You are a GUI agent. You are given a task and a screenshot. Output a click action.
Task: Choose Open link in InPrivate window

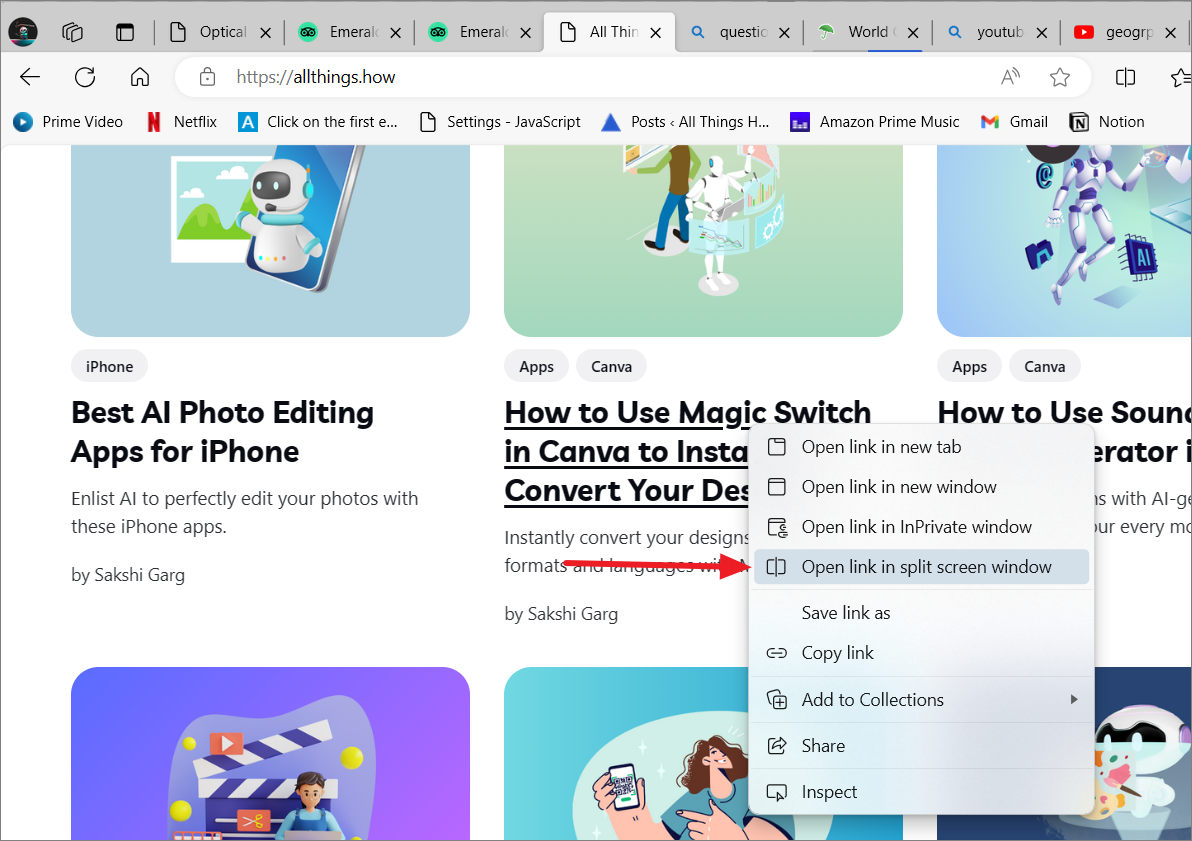click(x=921, y=527)
